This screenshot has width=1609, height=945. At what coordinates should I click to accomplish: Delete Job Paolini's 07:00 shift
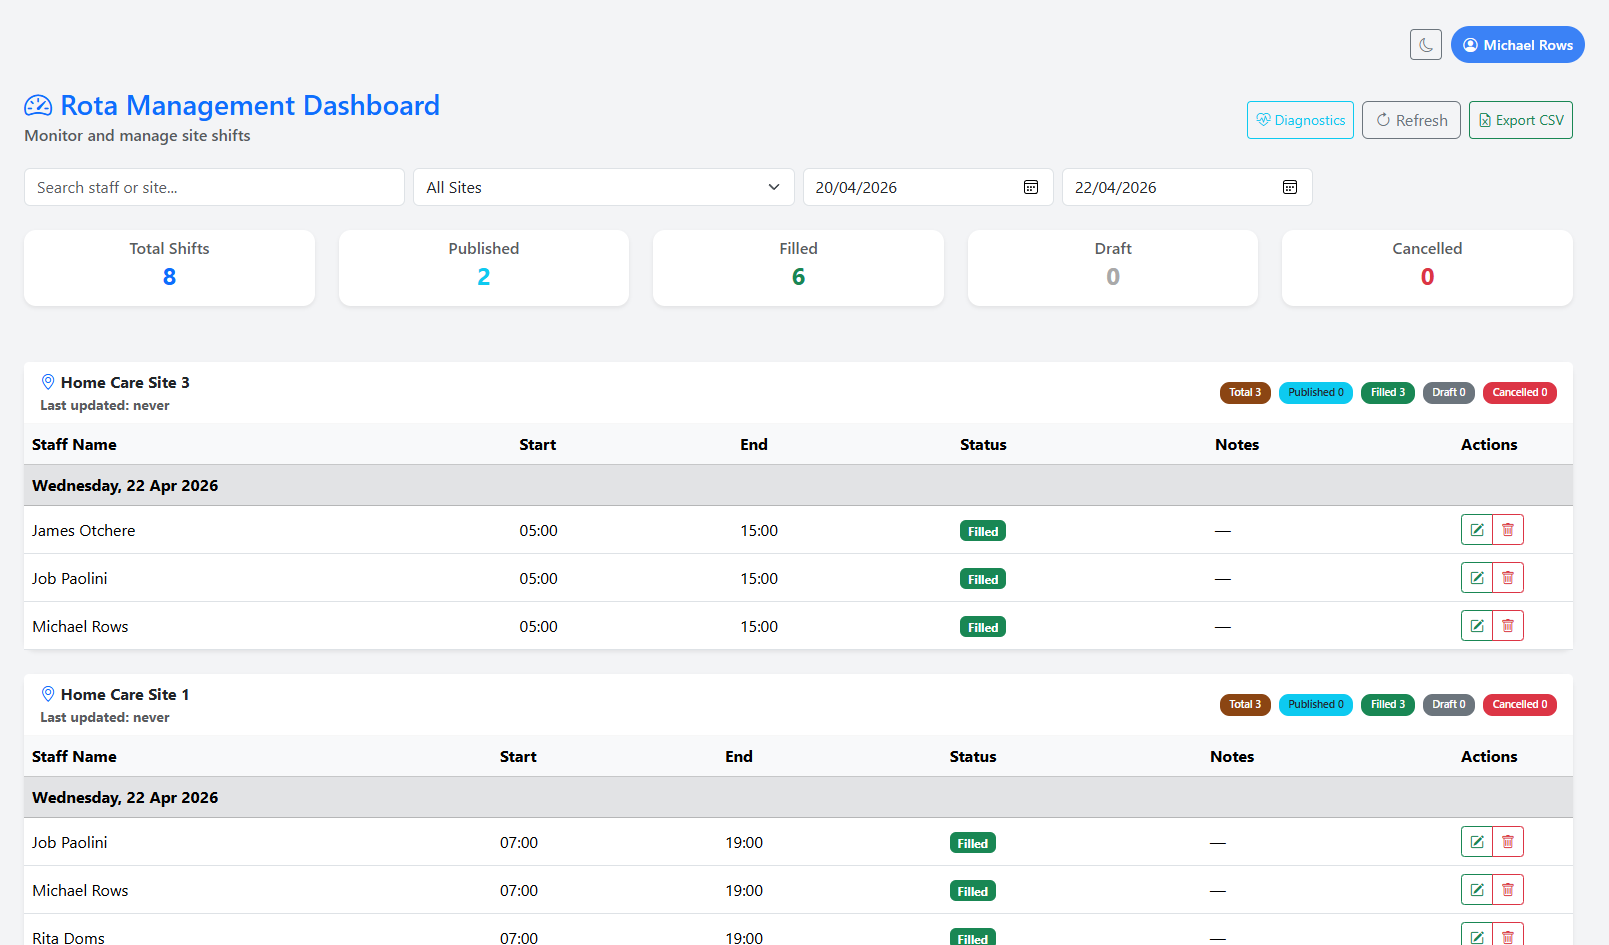click(1508, 842)
